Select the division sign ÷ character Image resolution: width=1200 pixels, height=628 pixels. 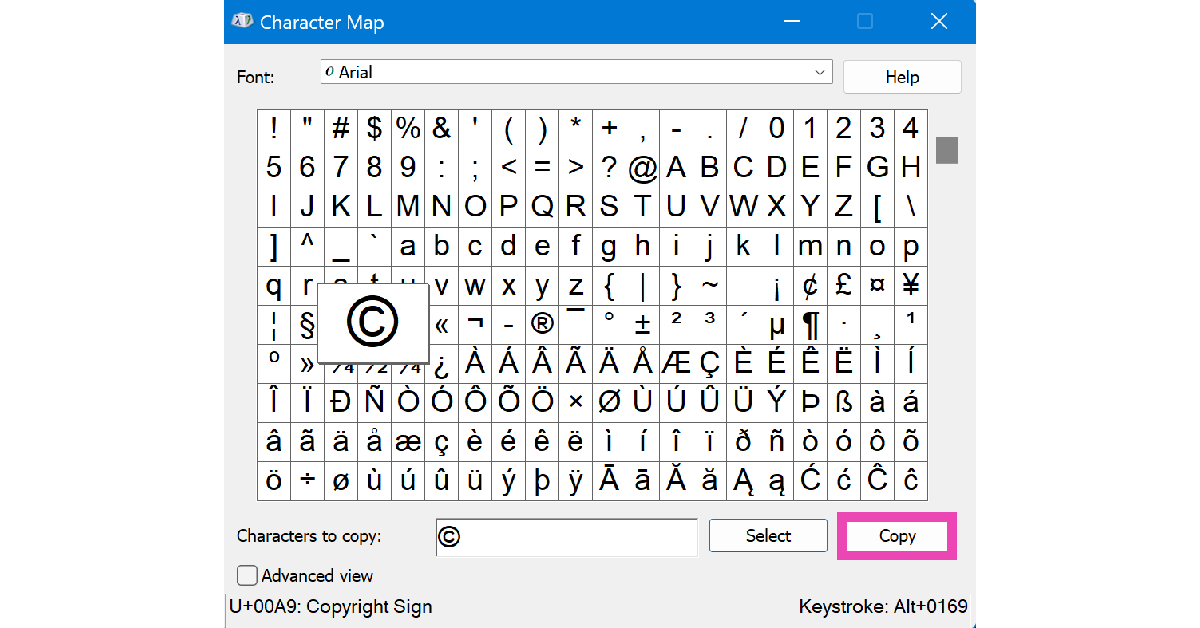pyautogui.click(x=307, y=480)
